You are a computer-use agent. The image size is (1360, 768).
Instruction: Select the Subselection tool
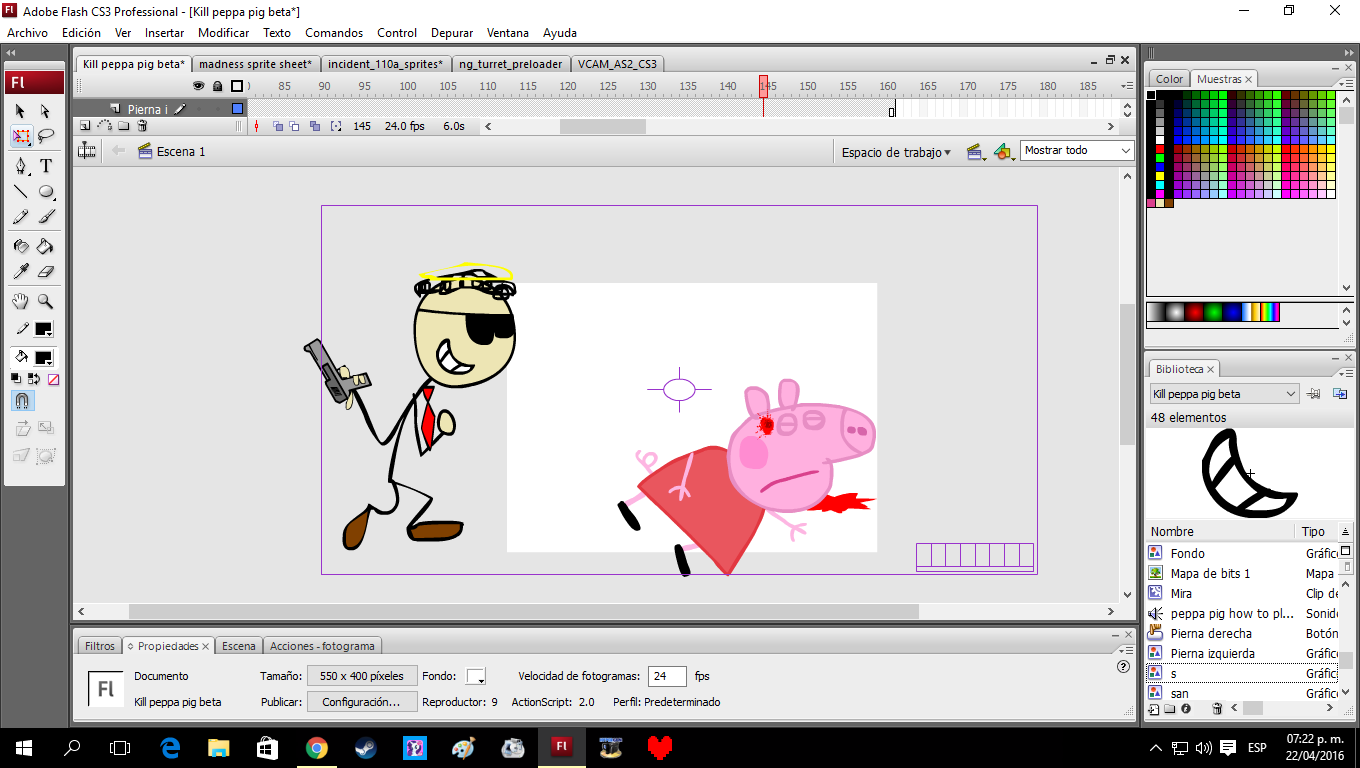(45, 111)
